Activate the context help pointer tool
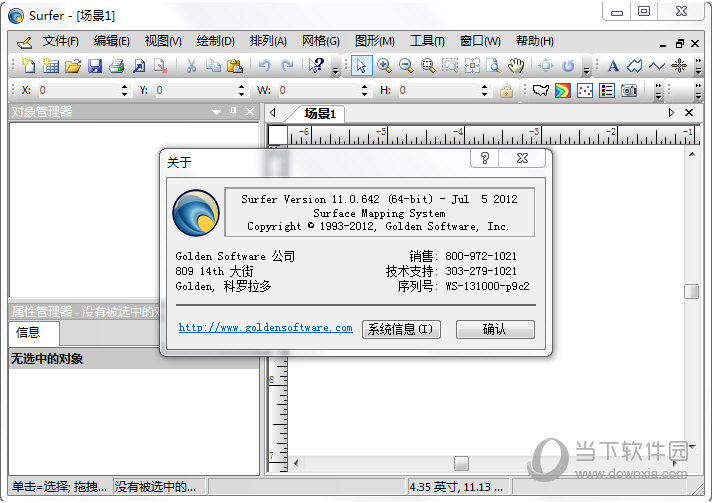The image size is (712, 503). click(x=316, y=66)
